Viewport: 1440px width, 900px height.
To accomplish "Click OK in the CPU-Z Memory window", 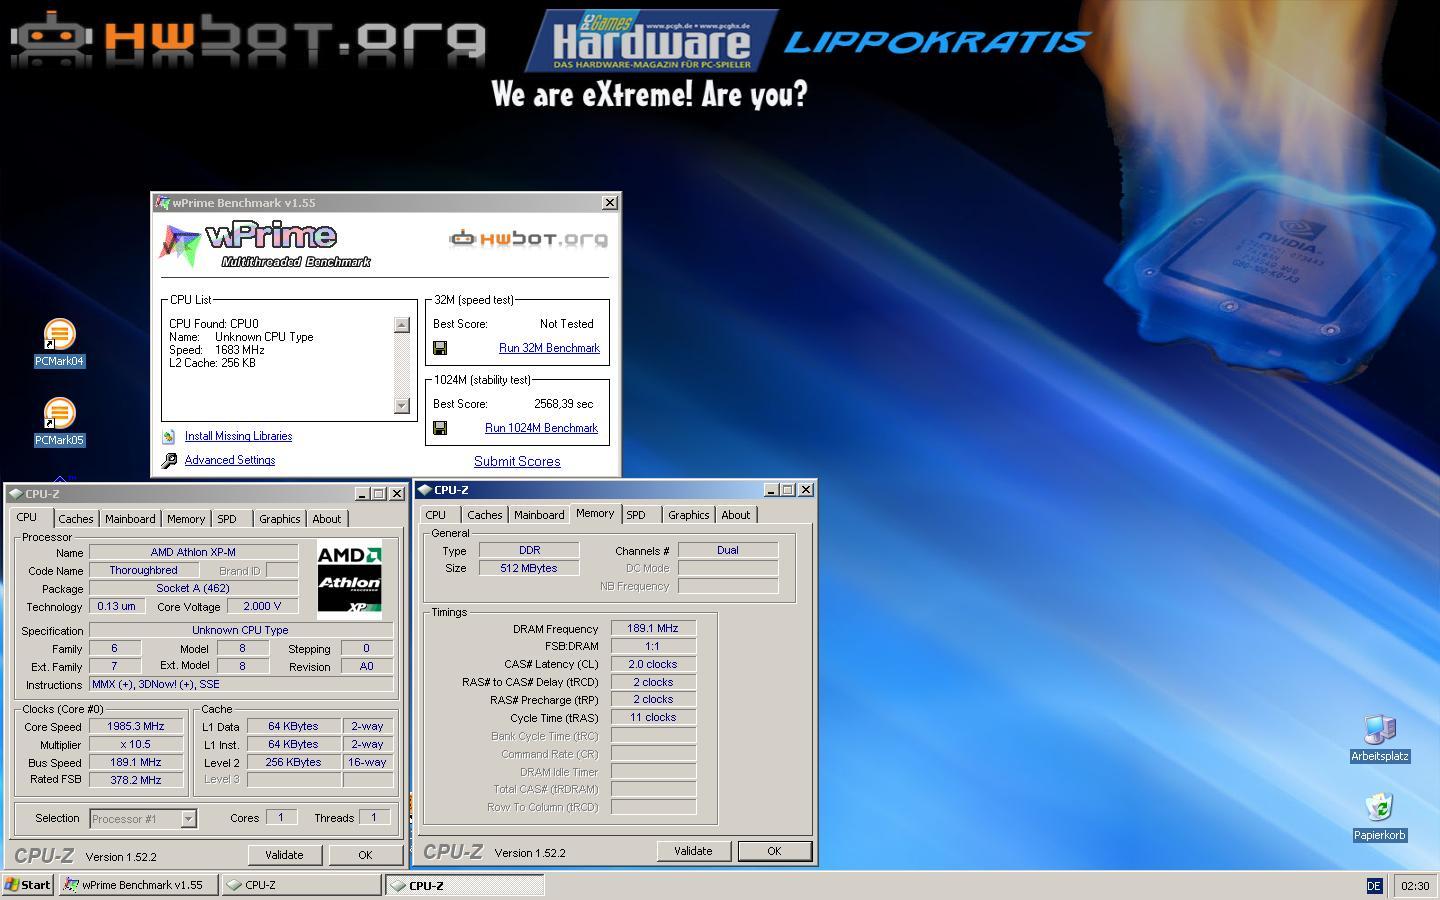I will (x=774, y=851).
